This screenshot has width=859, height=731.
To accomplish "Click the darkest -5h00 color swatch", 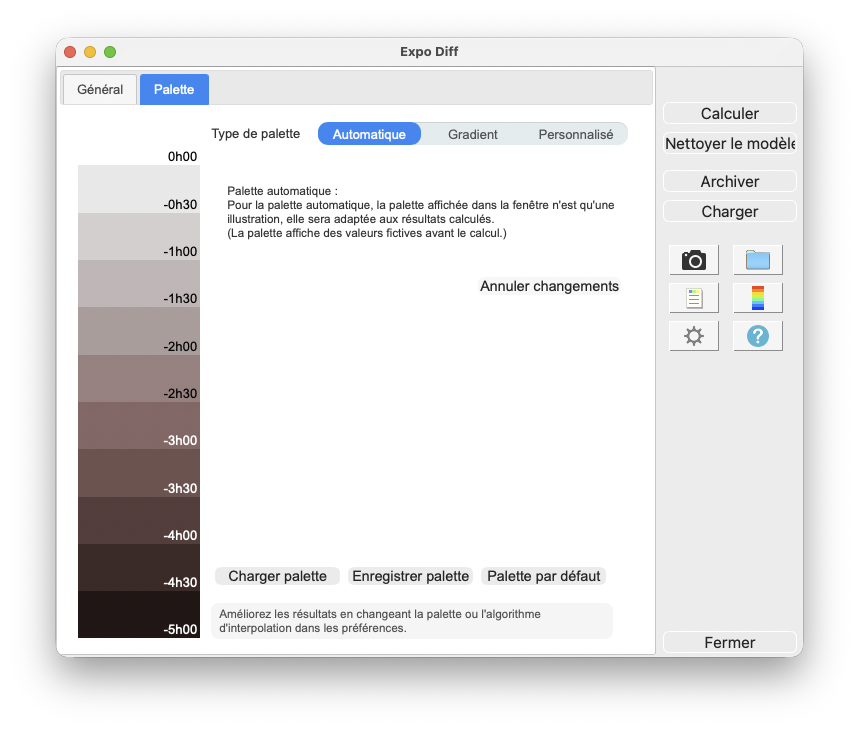I will [139, 614].
